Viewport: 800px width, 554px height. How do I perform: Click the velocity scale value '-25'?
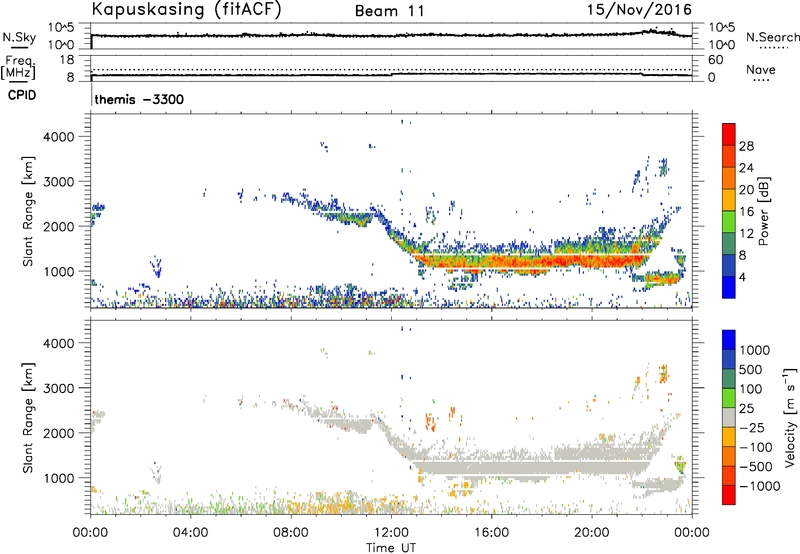click(x=752, y=427)
